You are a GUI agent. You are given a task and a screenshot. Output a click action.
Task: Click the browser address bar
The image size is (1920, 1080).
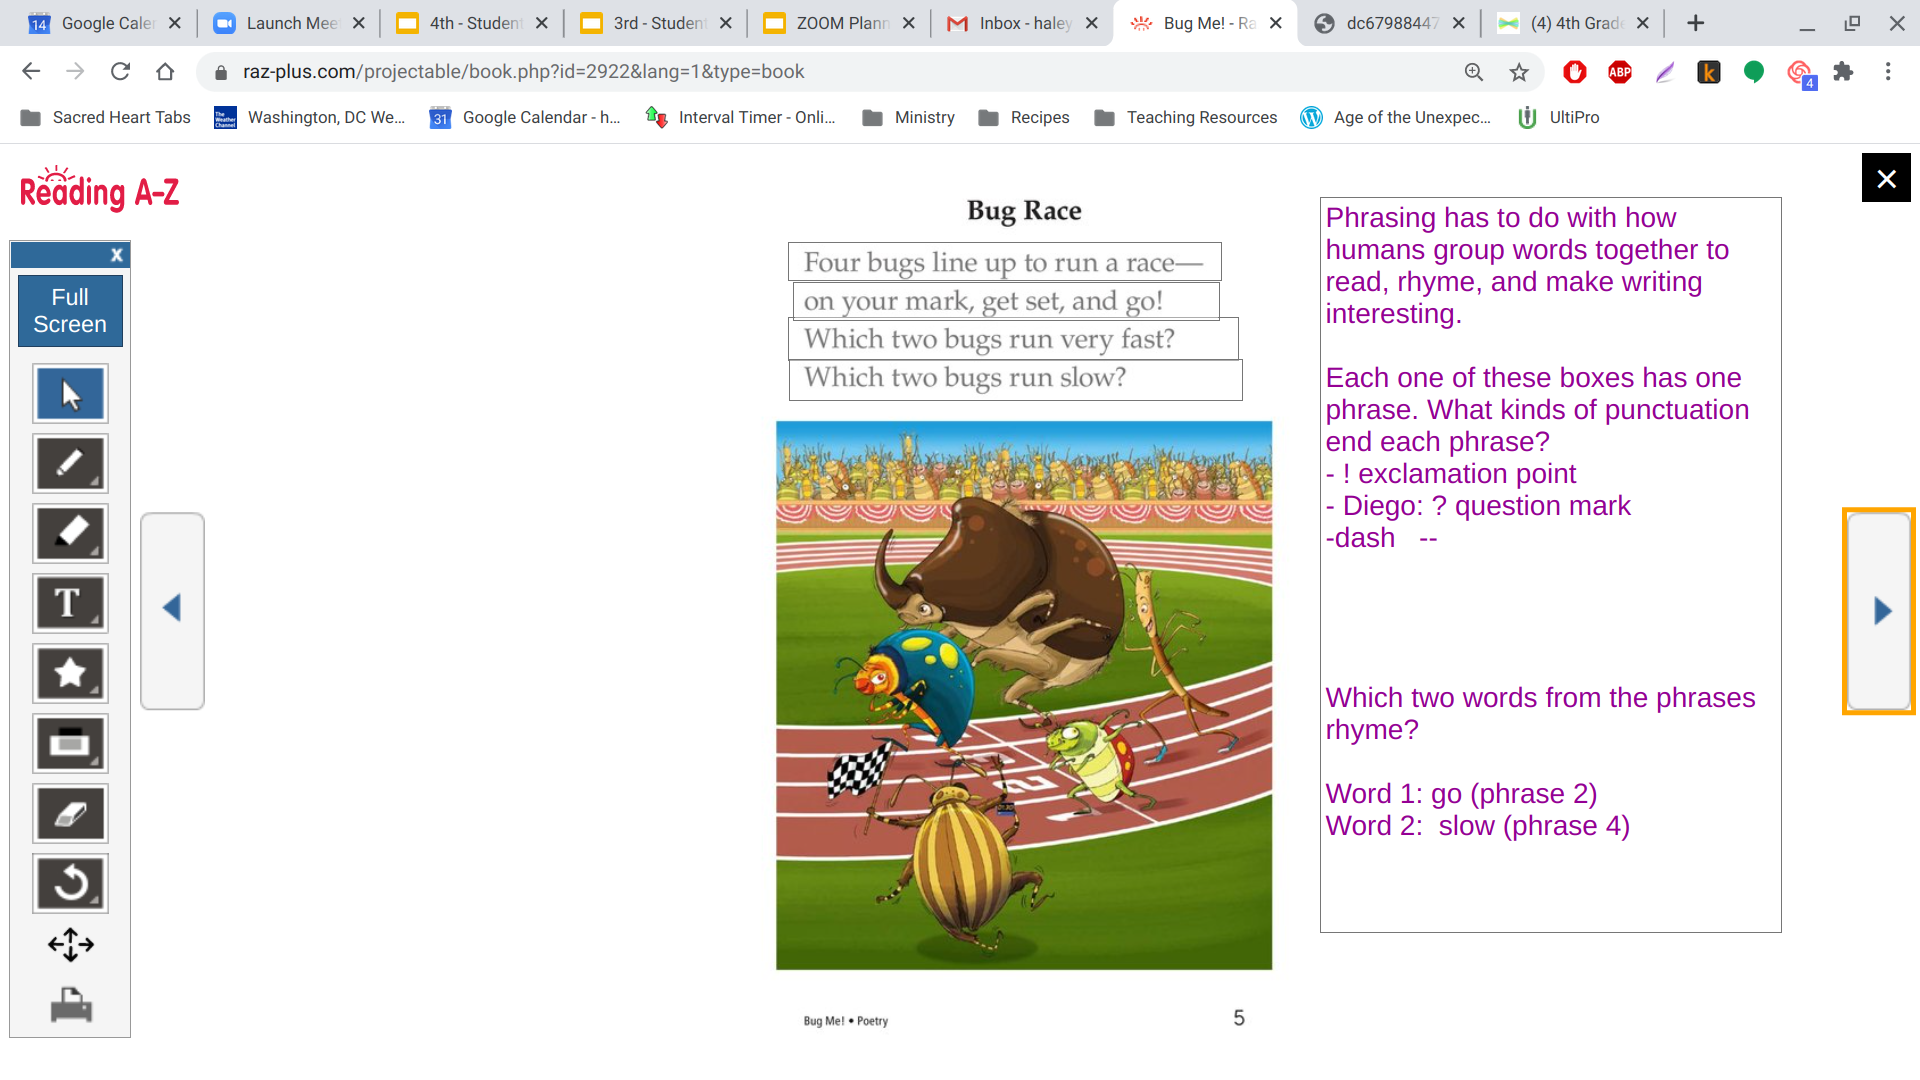tap(800, 72)
